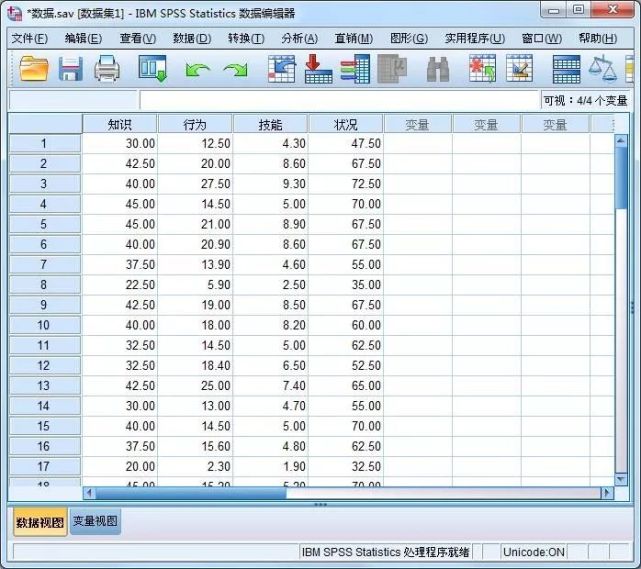Split file toolbar icon
641x569 pixels.
[x=566, y=69]
